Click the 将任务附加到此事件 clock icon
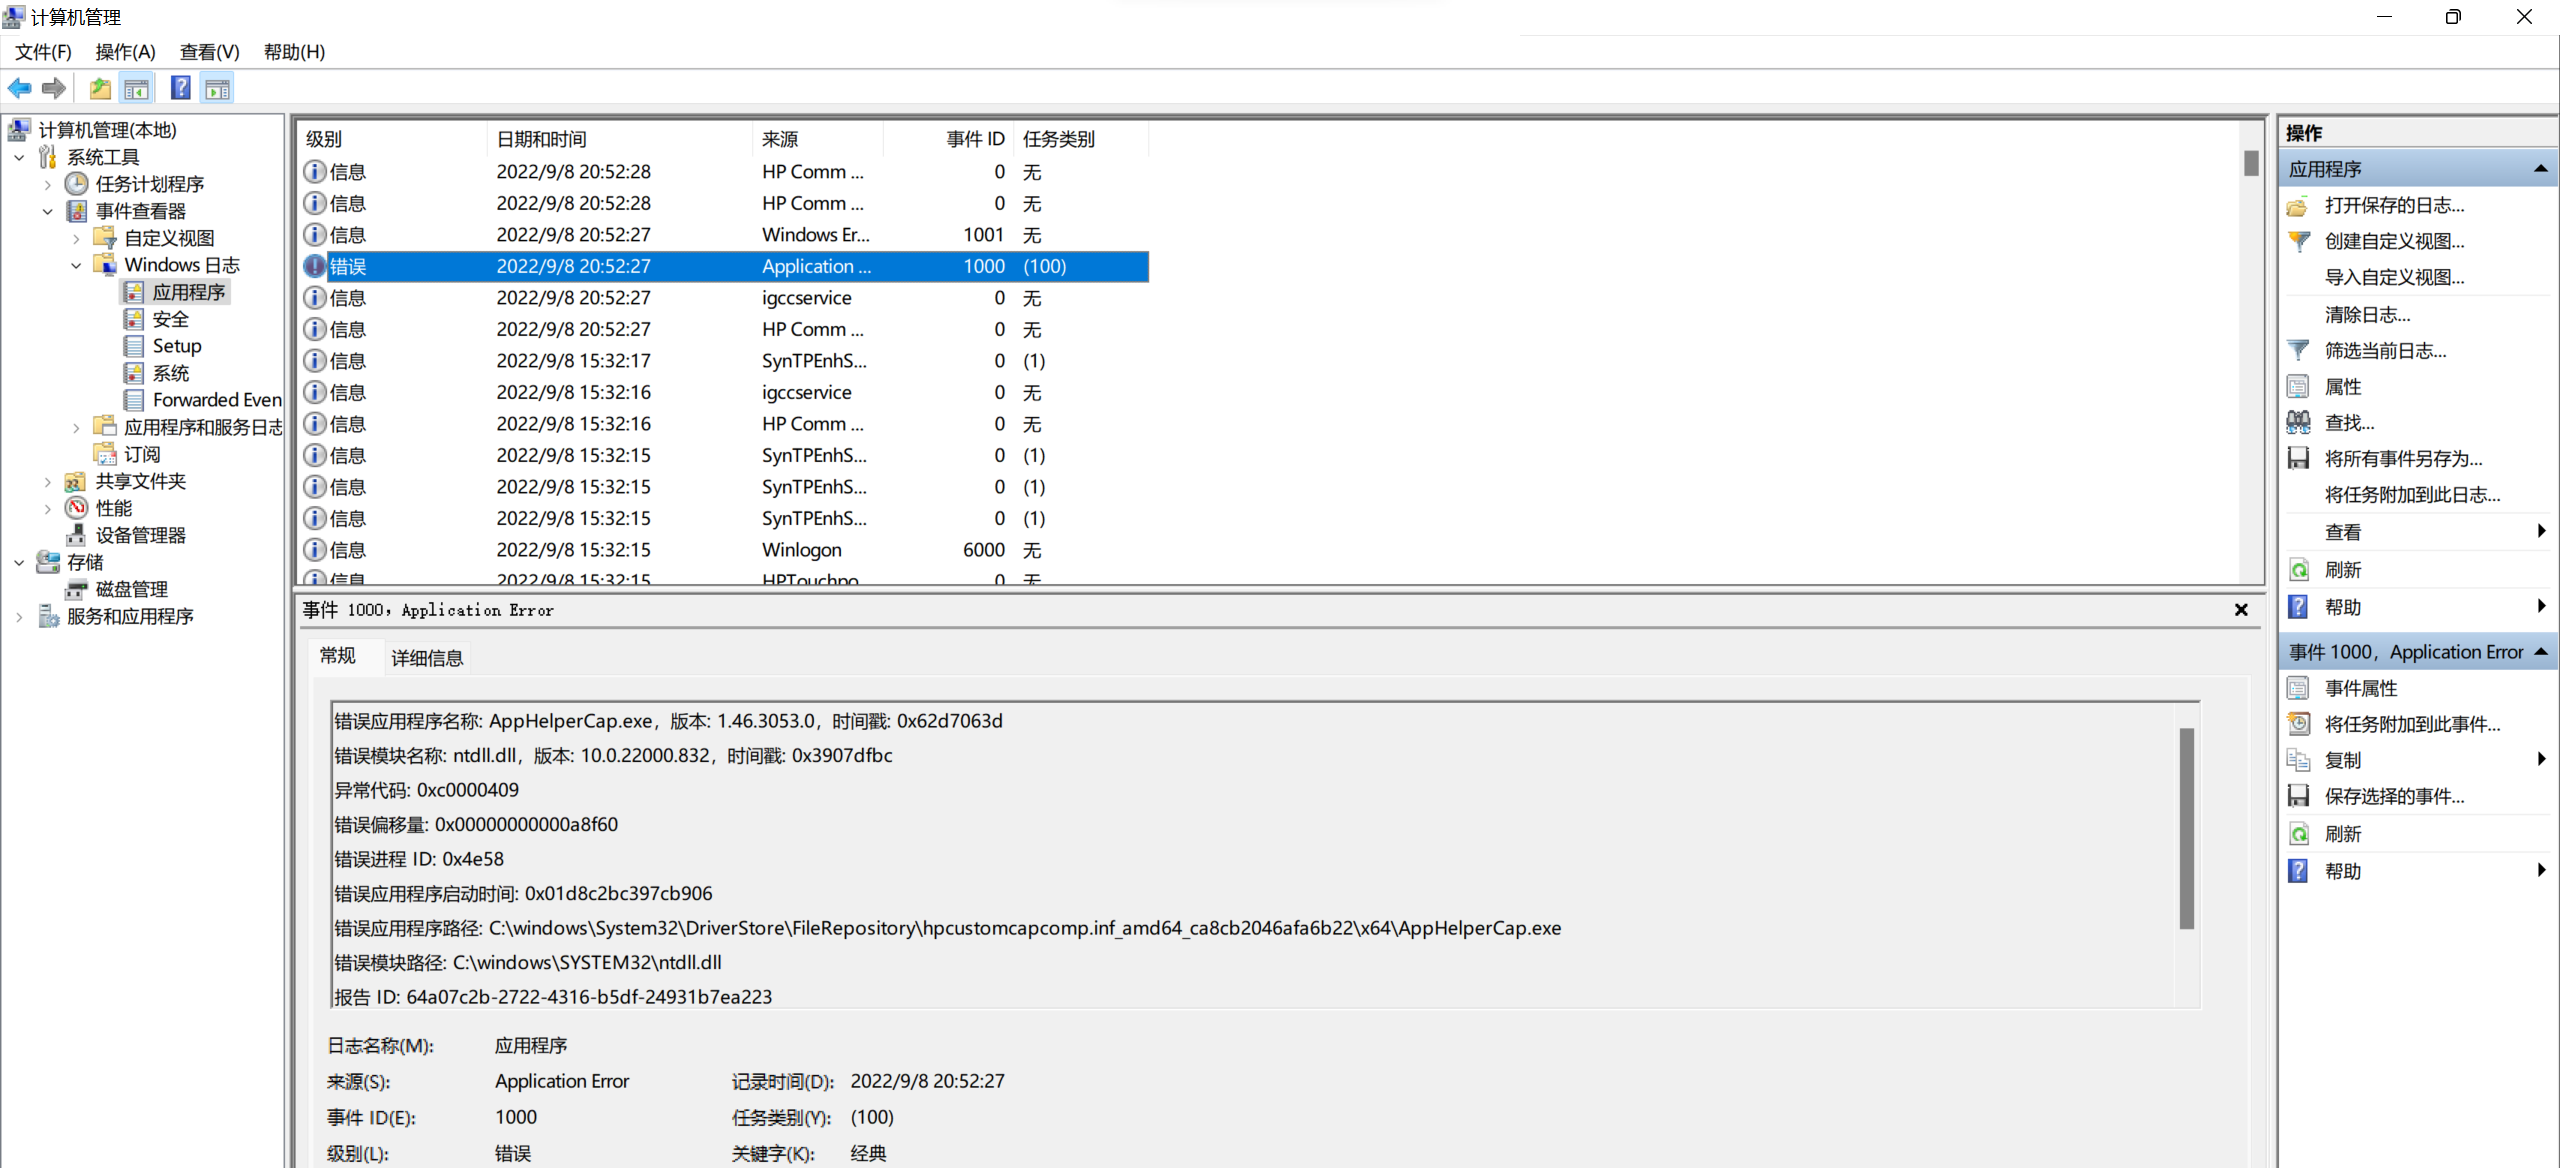Viewport: 2560px width, 1168px height. click(x=2299, y=724)
